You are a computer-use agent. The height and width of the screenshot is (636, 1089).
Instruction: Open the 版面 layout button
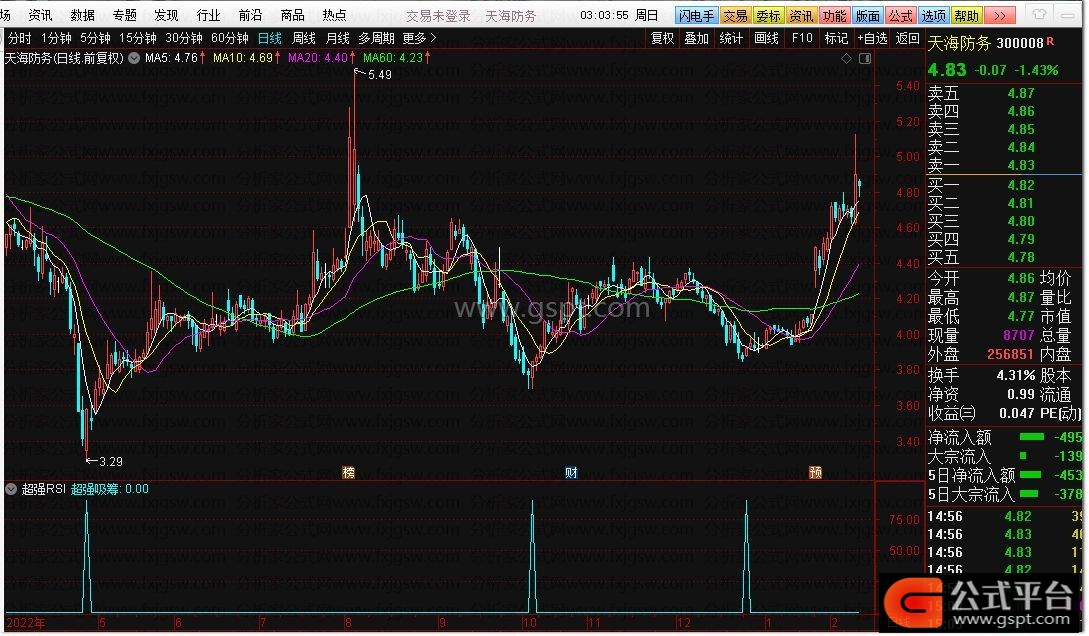pos(867,15)
